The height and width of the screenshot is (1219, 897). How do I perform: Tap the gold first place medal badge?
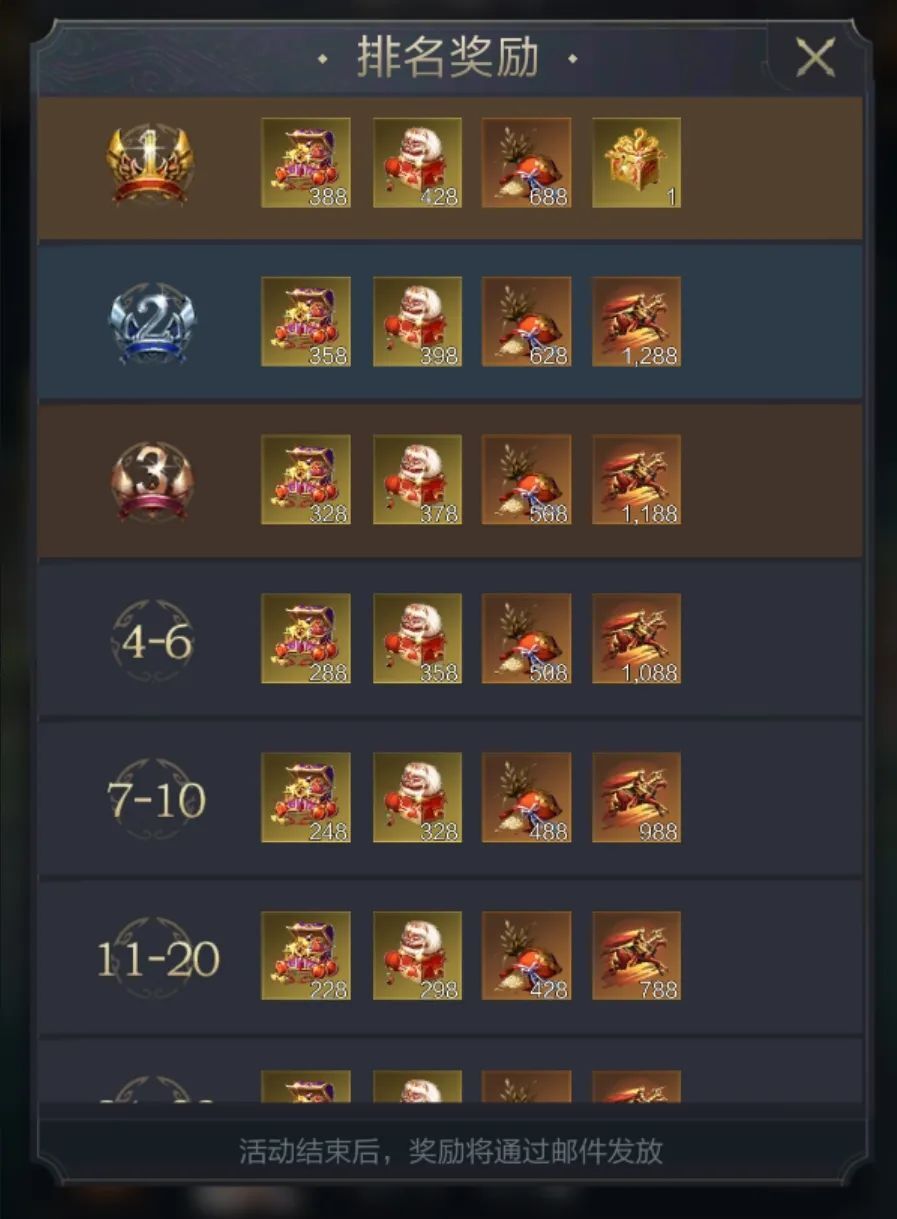point(150,163)
